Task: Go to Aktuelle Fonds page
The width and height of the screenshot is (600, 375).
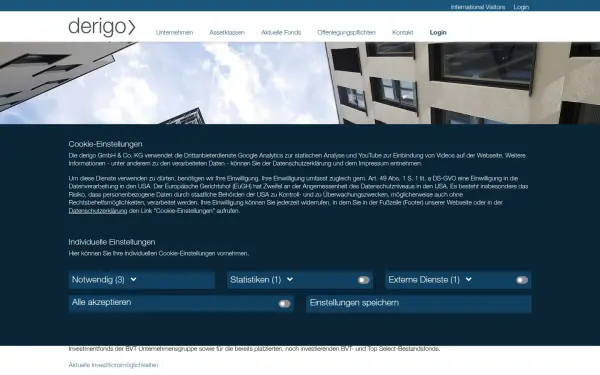Action: [x=281, y=33]
